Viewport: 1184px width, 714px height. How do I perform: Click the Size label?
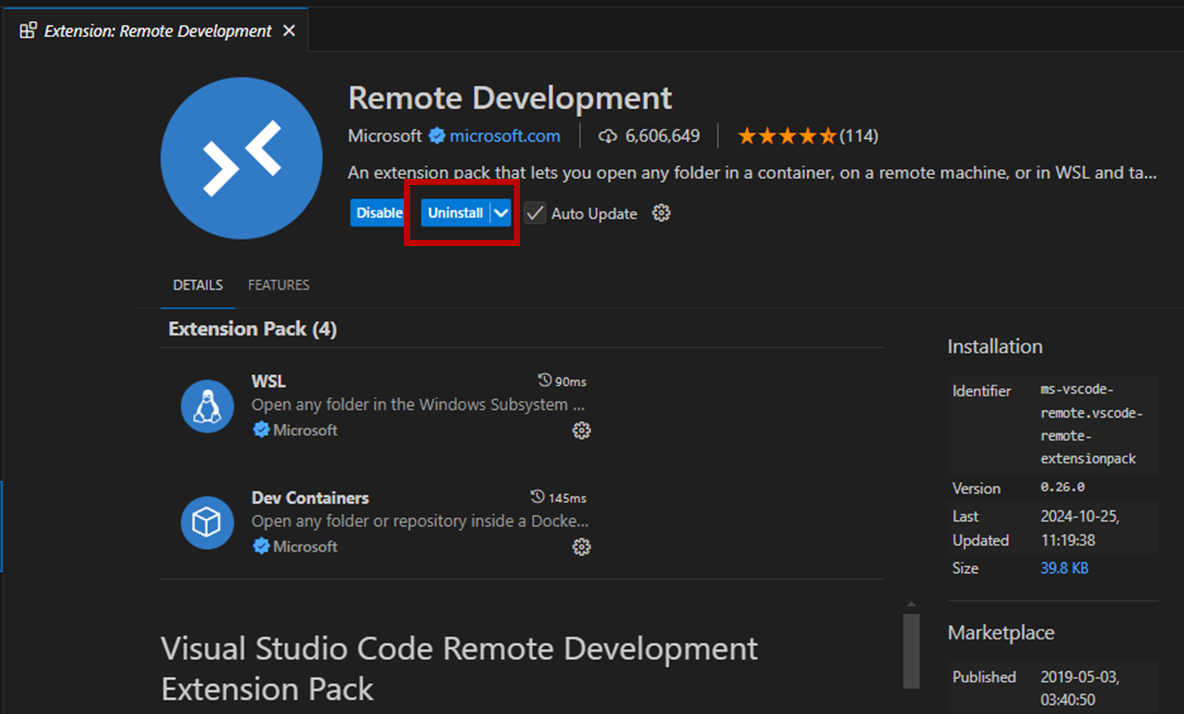click(x=965, y=568)
